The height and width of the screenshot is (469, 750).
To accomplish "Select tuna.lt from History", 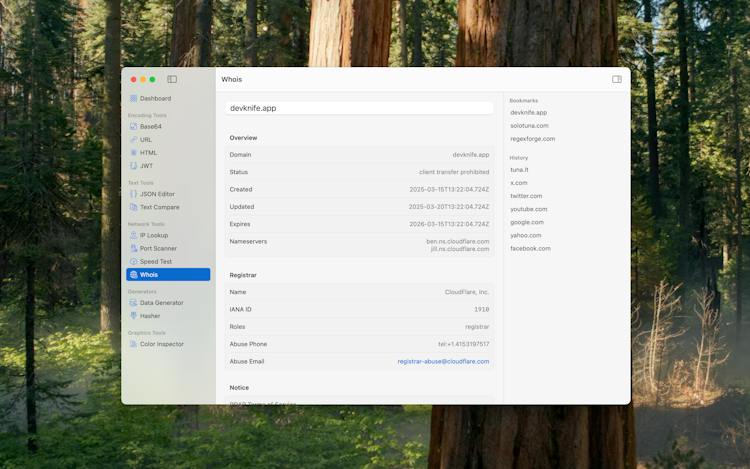I will tap(519, 170).
